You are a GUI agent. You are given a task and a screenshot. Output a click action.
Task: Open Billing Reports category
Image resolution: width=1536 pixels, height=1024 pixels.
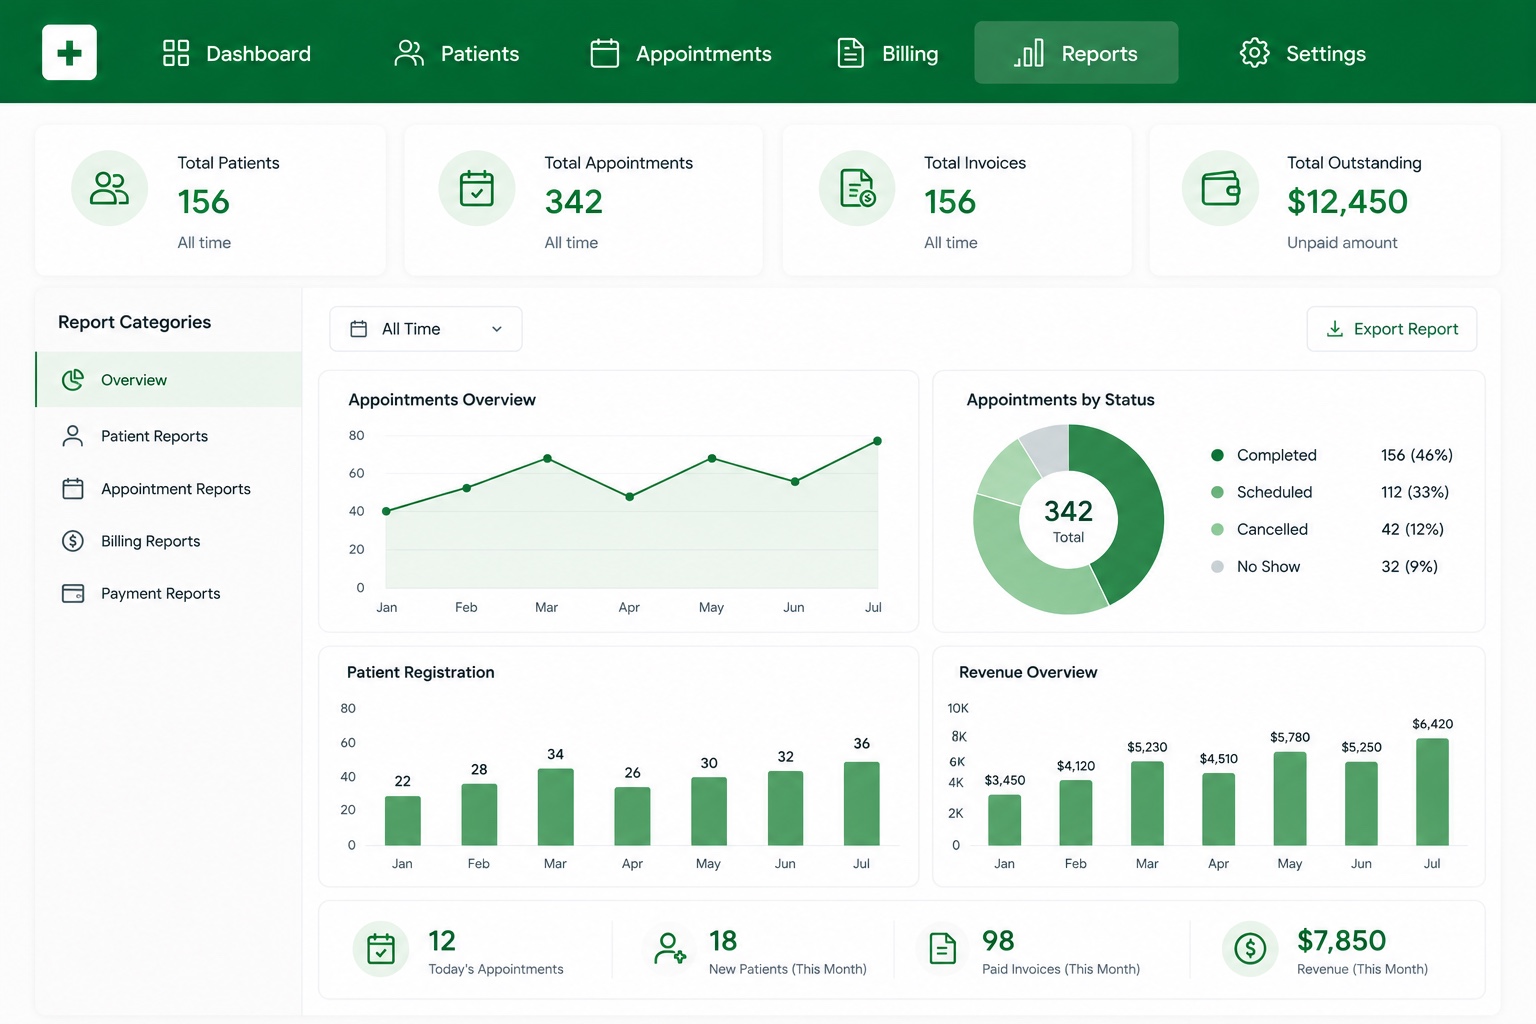pos(169,541)
